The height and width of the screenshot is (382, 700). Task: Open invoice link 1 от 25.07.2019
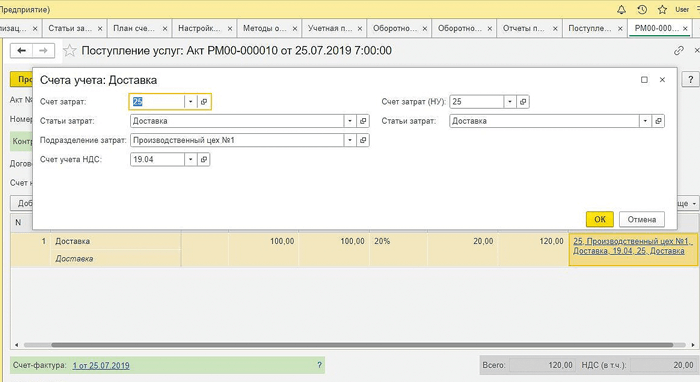(101, 365)
